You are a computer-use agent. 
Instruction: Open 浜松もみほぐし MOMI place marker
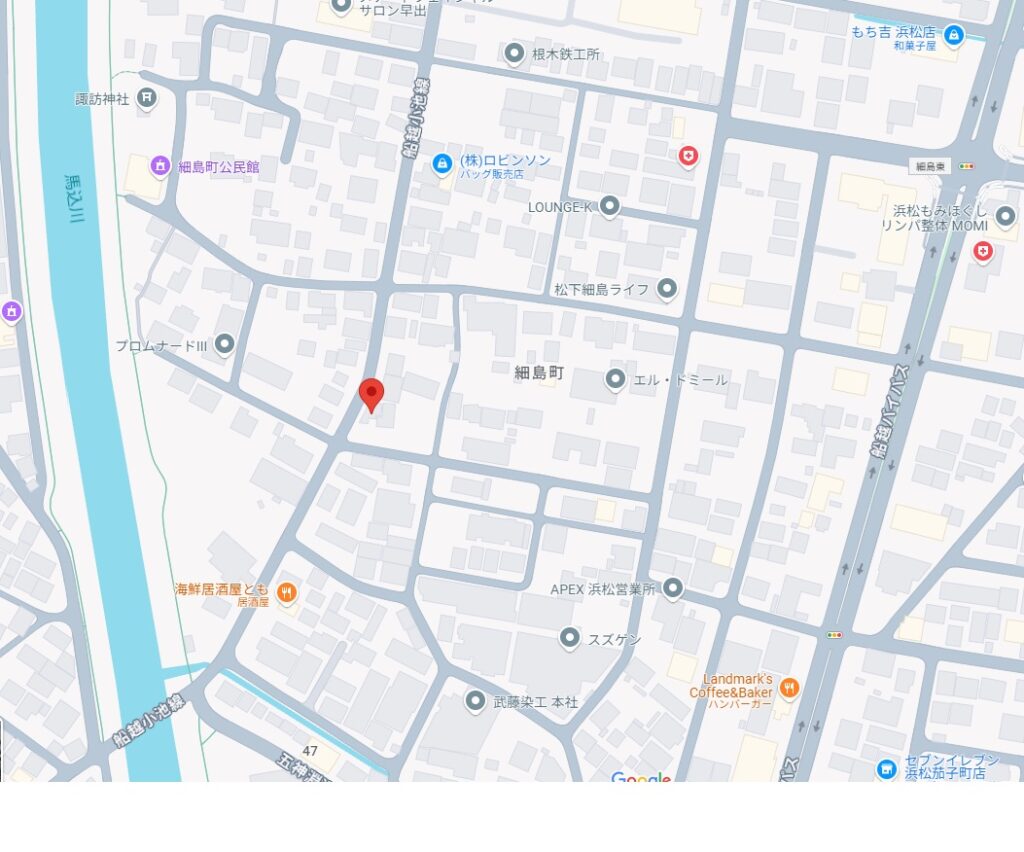click(1005, 217)
